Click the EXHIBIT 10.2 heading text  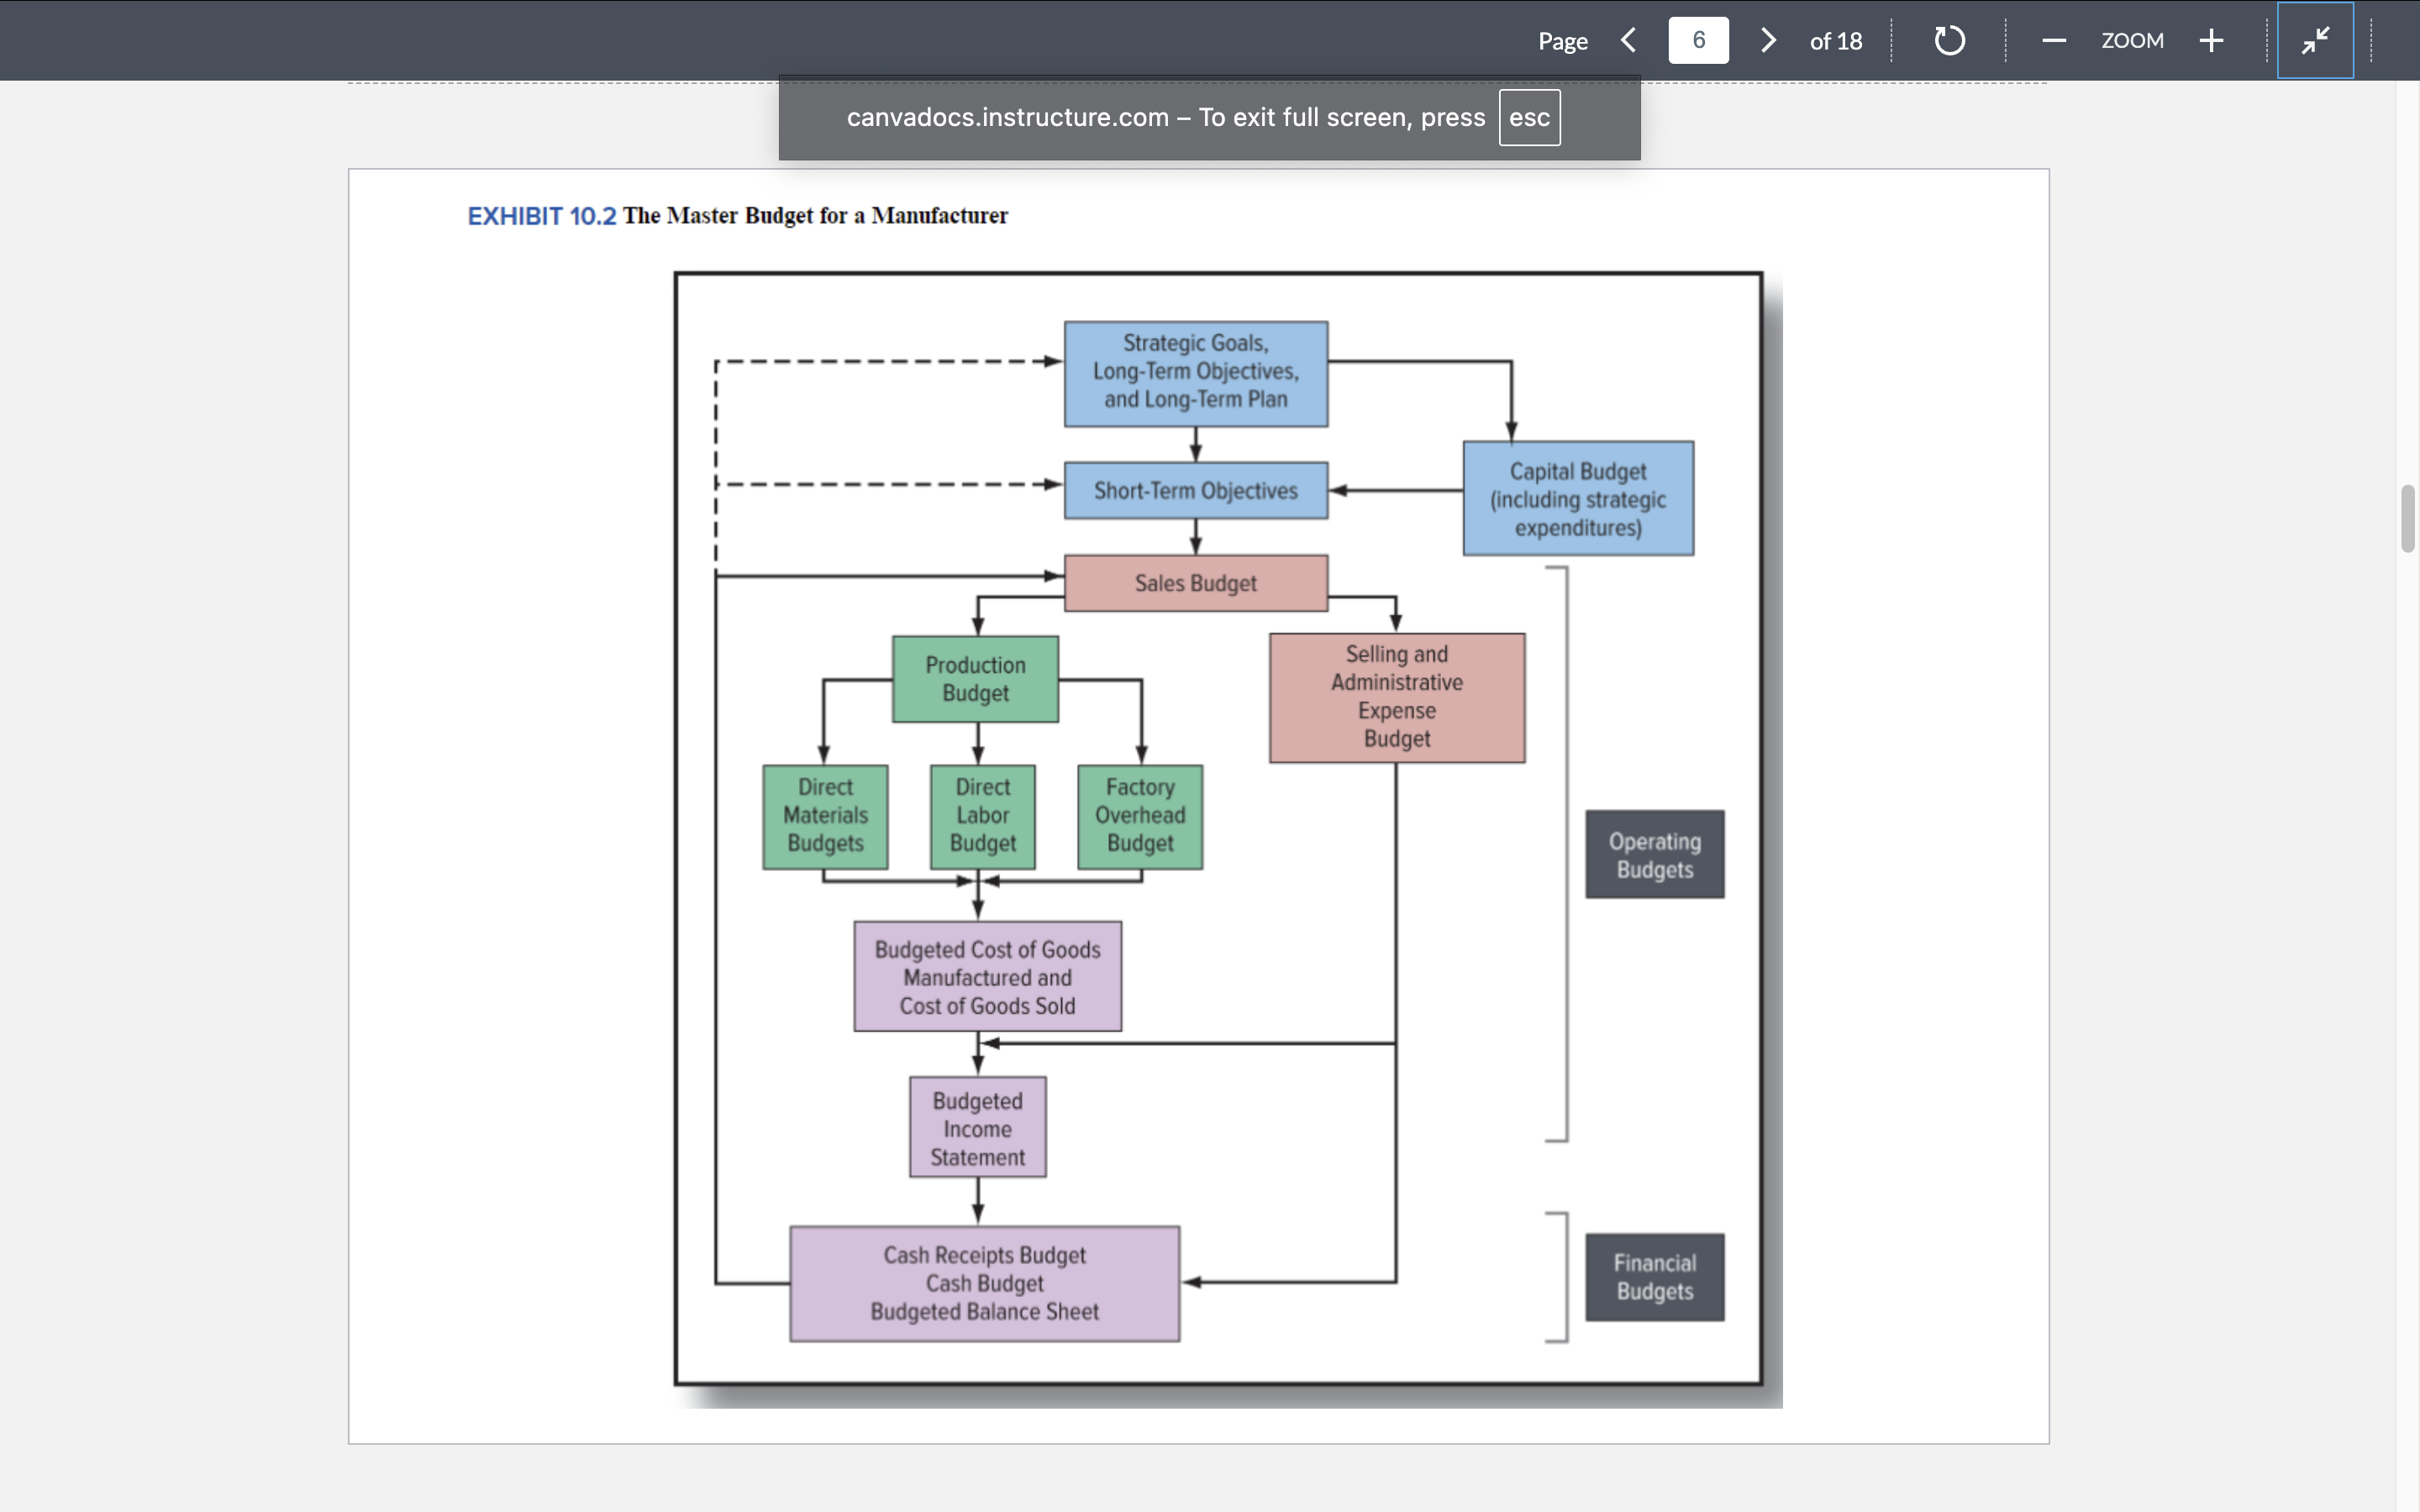click(x=541, y=216)
